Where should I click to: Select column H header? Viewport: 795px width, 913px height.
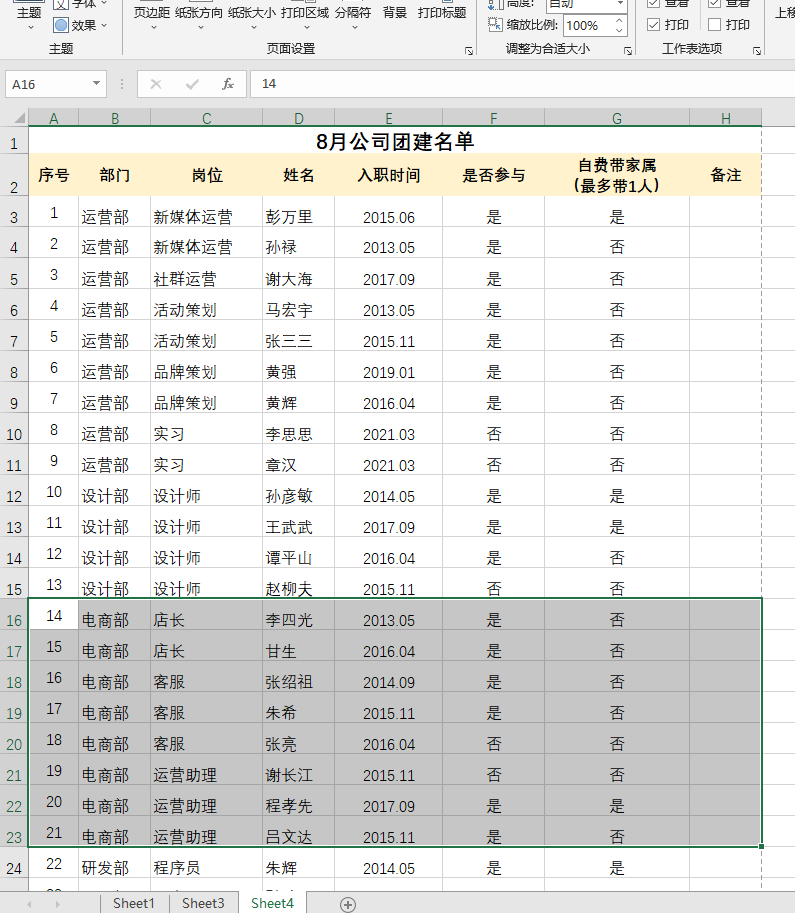pos(726,118)
